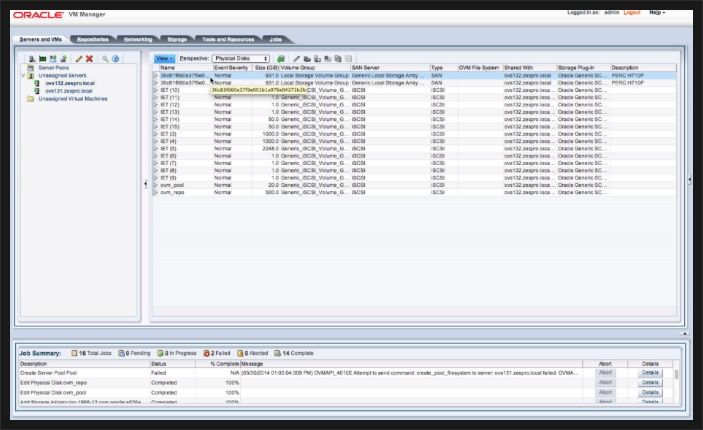Collapse the Unassigned Servers tree node
Screen dimensions: 703x430
click(x=23, y=75)
